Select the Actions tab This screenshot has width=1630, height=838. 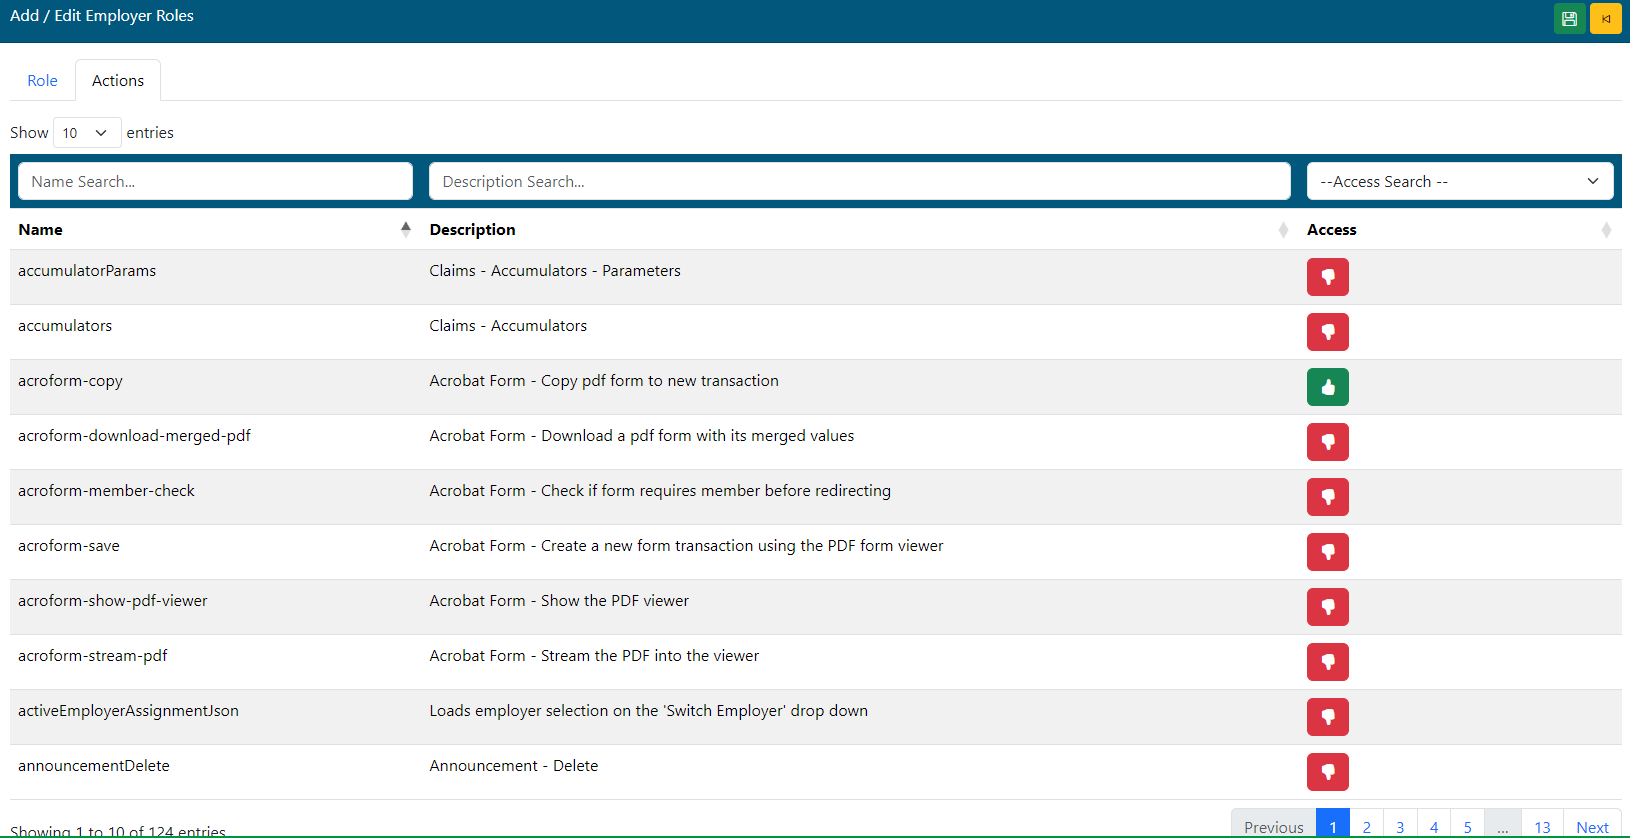click(118, 81)
